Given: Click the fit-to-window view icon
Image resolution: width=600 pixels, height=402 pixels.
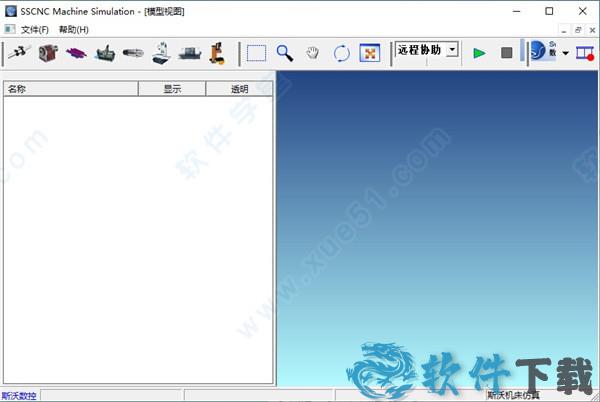Looking at the screenshot, I should [369, 53].
